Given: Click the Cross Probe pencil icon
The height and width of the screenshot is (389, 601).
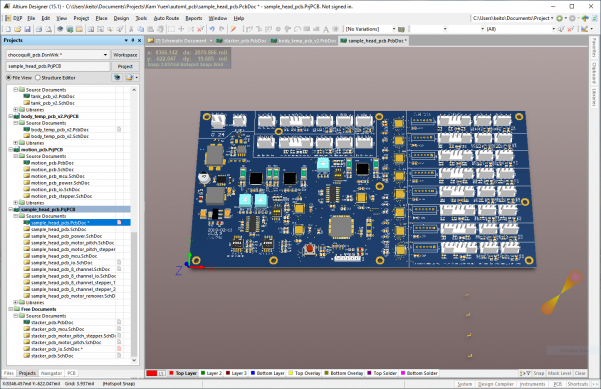Looking at the screenshot, I should [x=233, y=29].
